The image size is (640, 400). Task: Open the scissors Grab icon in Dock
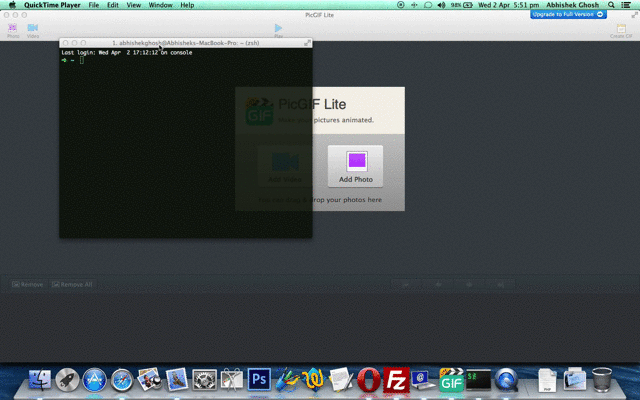pyautogui.click(x=231, y=379)
